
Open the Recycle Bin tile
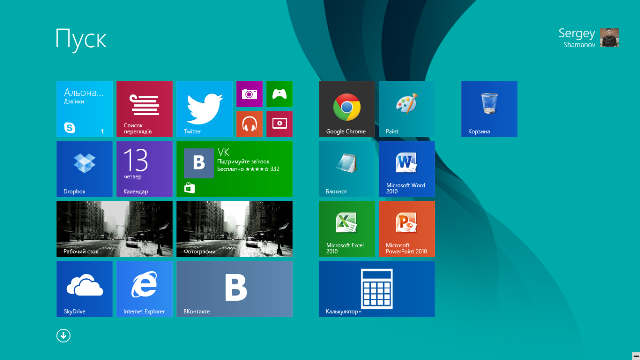pos(489,109)
